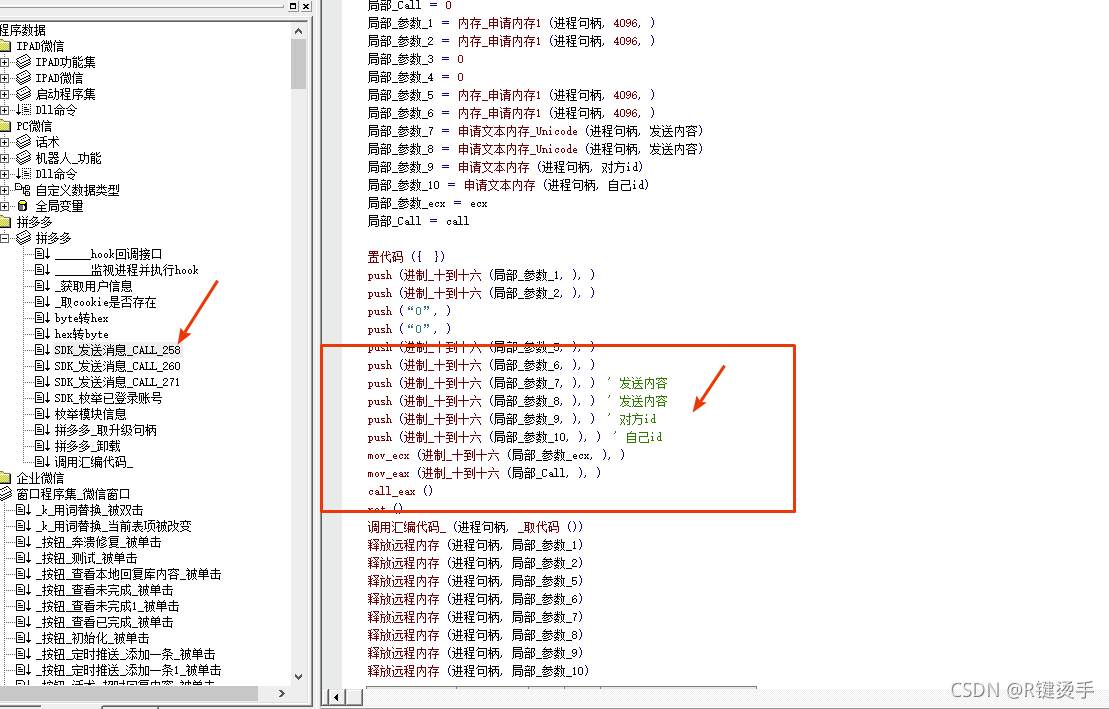
Task: Click the subroutine icon beside SDK_发送消息_CALL_260
Action: [42, 366]
